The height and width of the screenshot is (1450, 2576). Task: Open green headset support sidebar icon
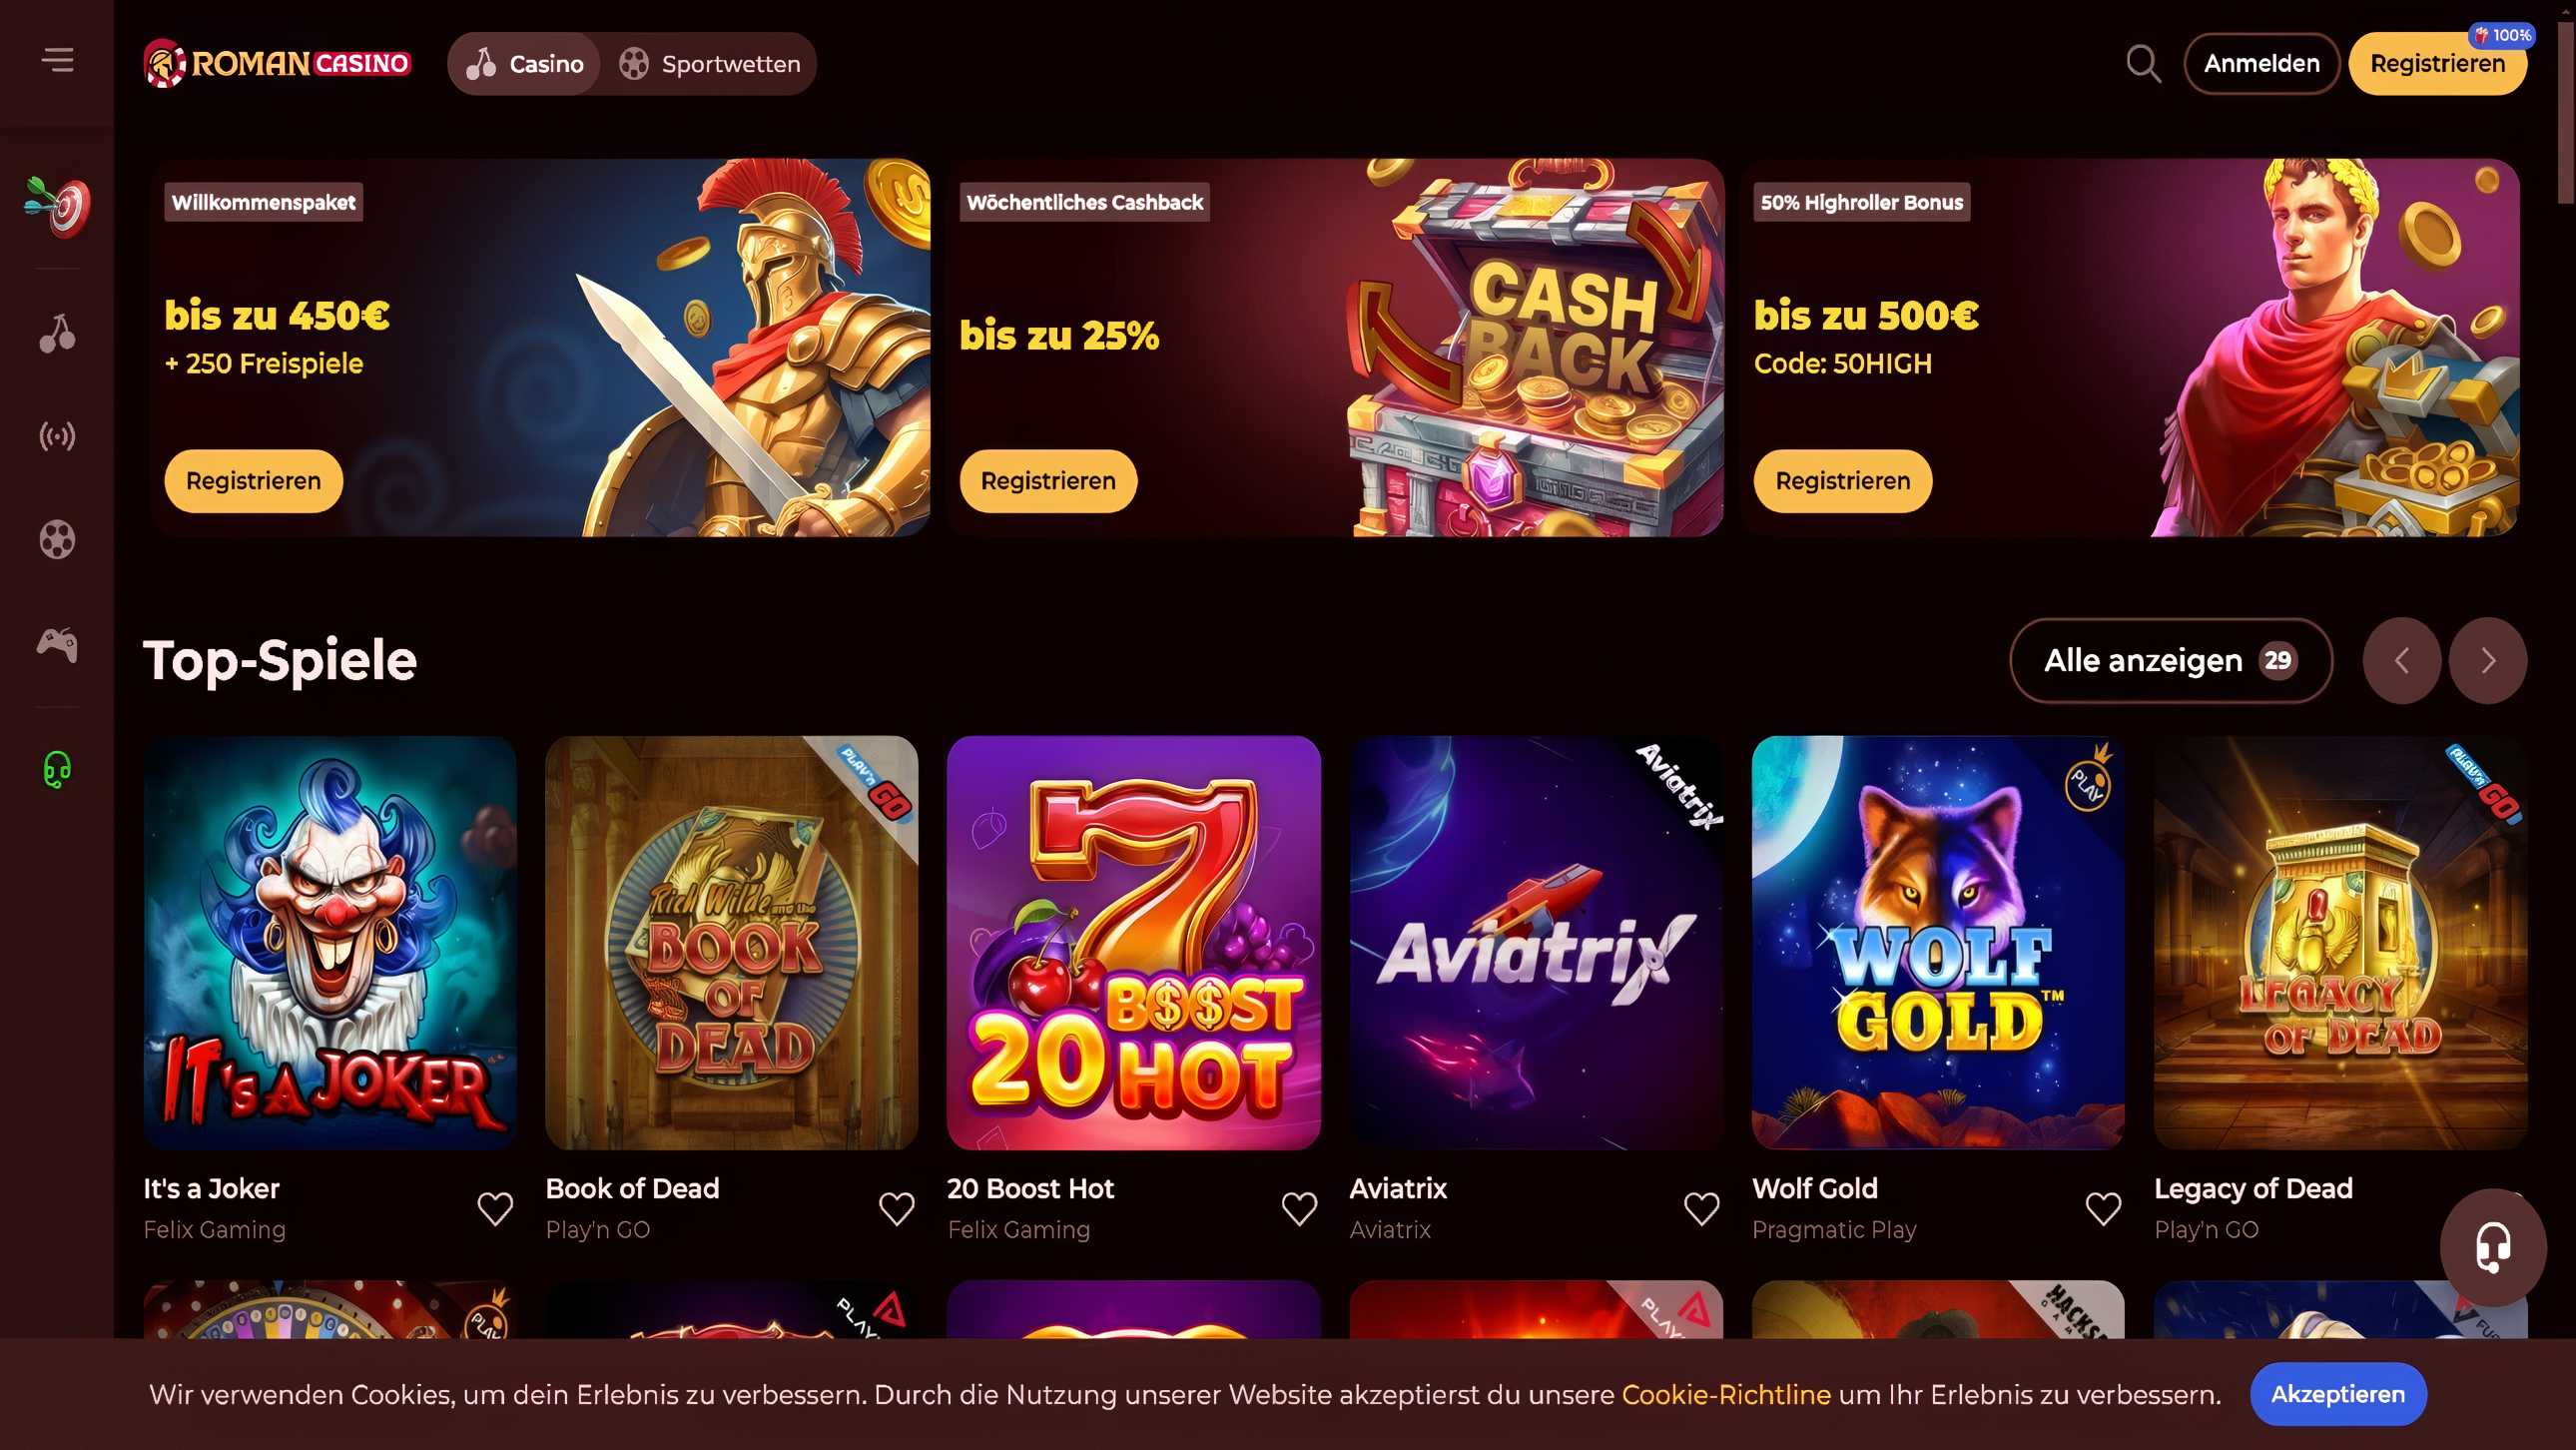pyautogui.click(x=57, y=770)
